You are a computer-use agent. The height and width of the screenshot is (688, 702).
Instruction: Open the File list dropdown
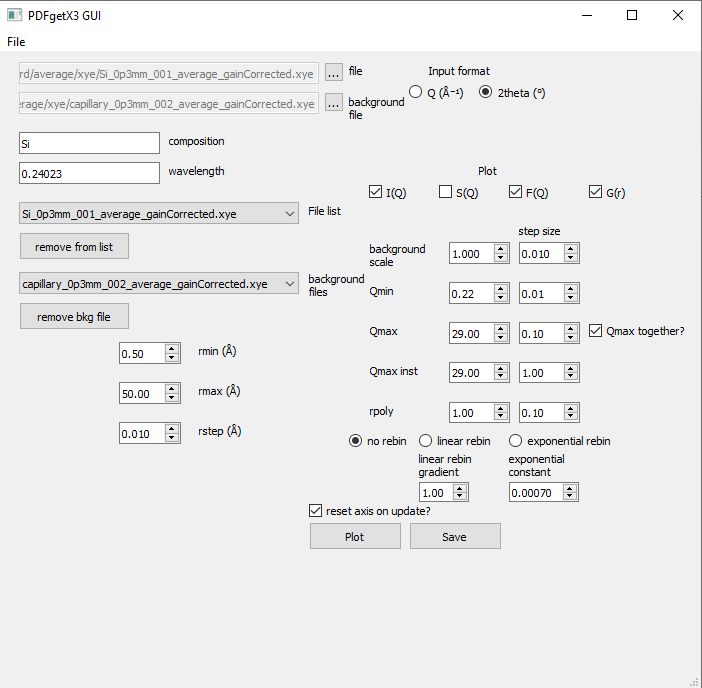158,214
